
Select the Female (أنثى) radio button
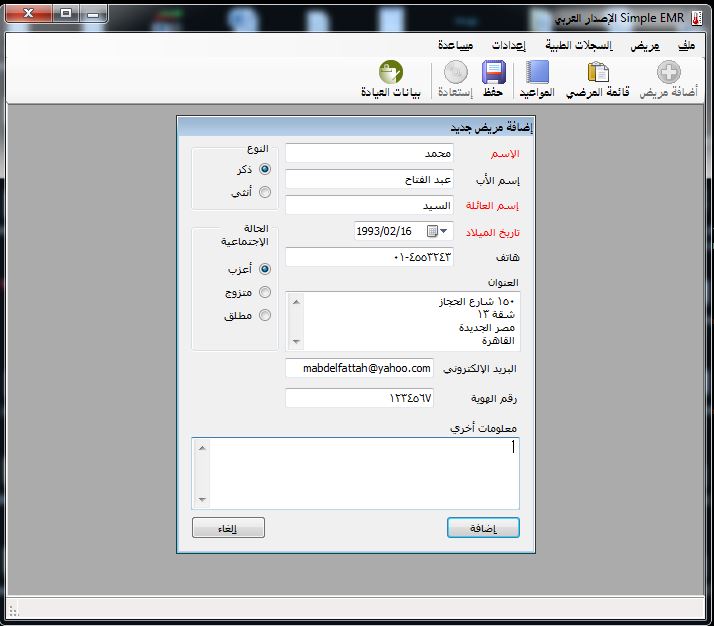pos(265,192)
